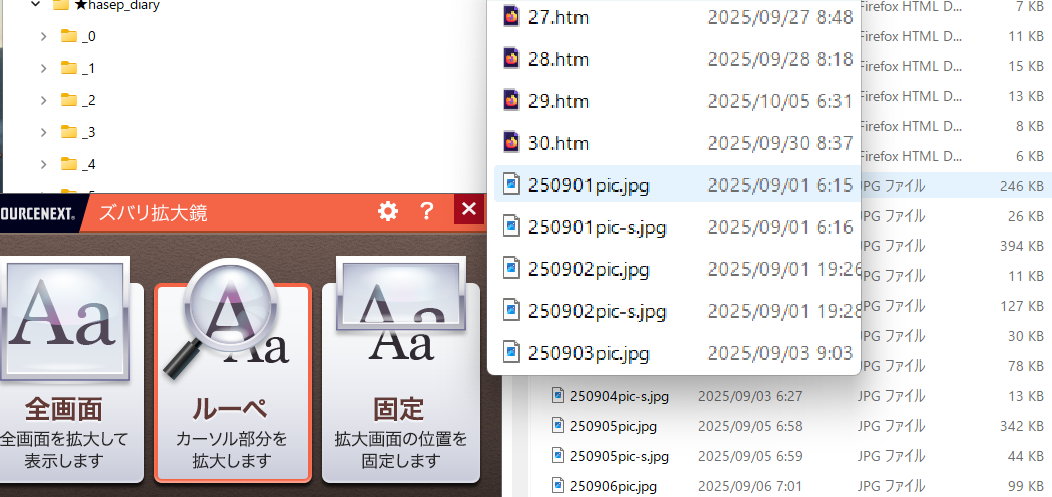Select 250904pic-s.jpg file icon

(x=558, y=396)
